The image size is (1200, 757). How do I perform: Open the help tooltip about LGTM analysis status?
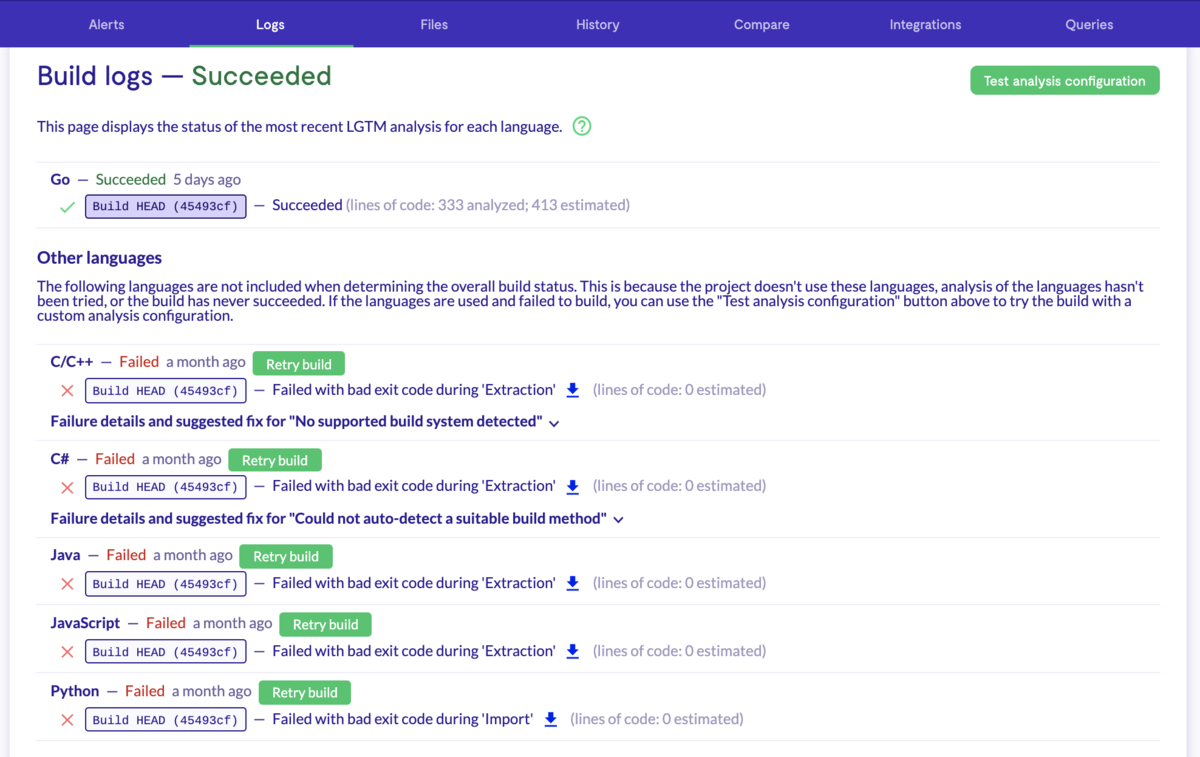(x=581, y=126)
